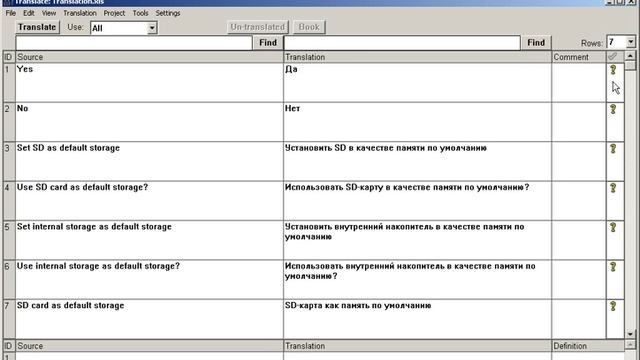Open the Edit menu

29,13
